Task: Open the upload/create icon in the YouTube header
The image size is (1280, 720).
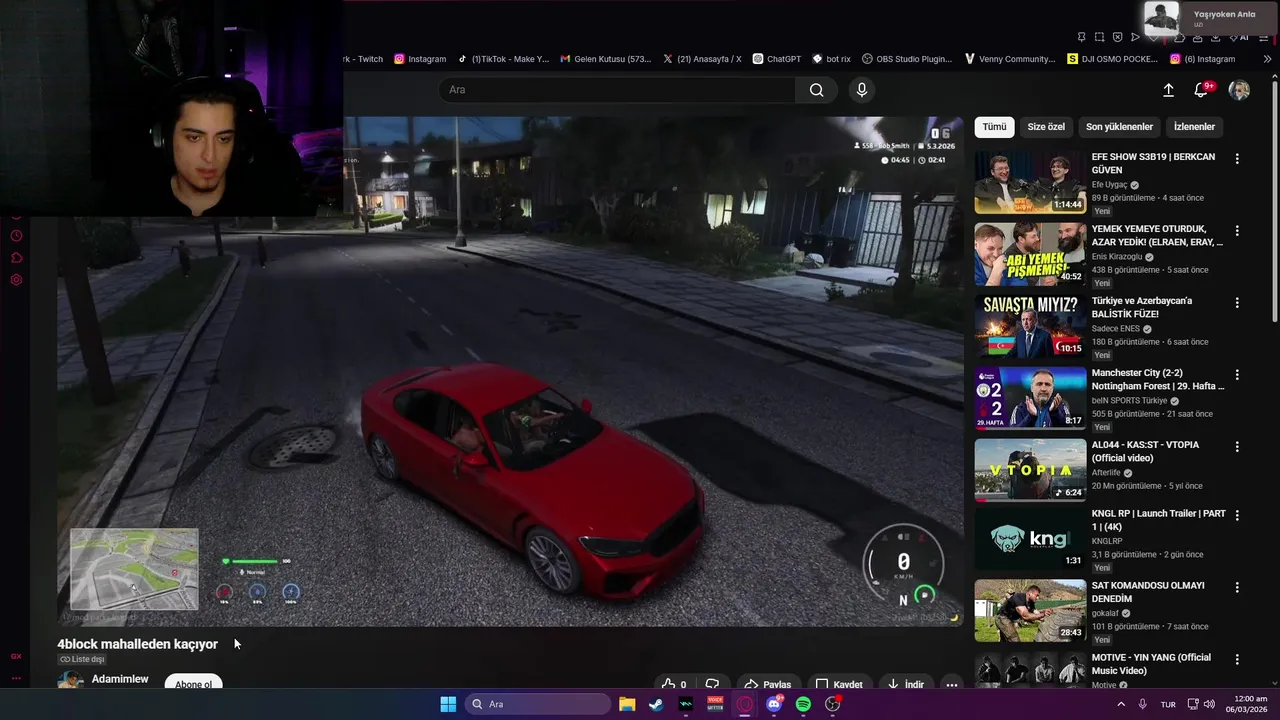Action: [1168, 90]
